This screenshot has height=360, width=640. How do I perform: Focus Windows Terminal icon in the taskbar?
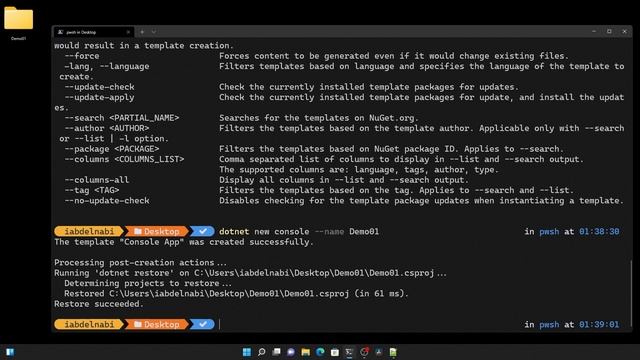coord(349,352)
